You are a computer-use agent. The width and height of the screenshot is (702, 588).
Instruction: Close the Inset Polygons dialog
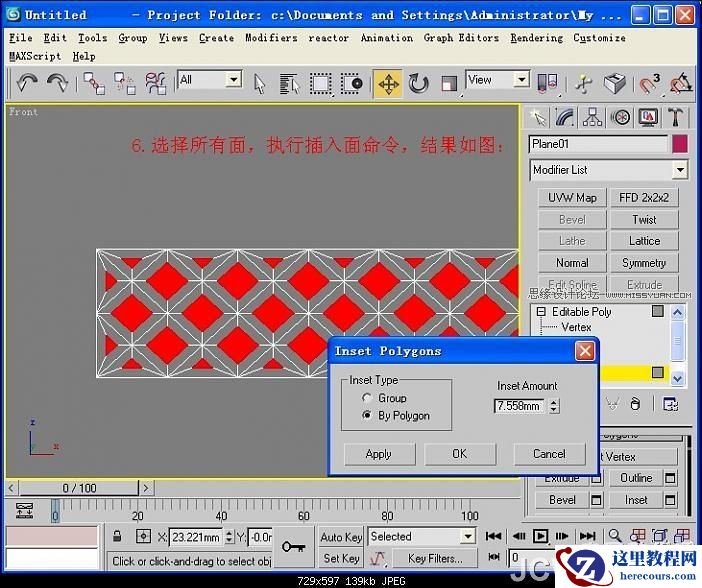[x=585, y=351]
